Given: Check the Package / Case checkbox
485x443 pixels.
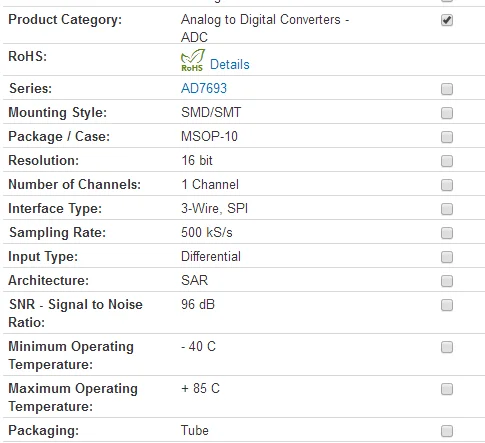Looking at the screenshot, I should click(447, 137).
